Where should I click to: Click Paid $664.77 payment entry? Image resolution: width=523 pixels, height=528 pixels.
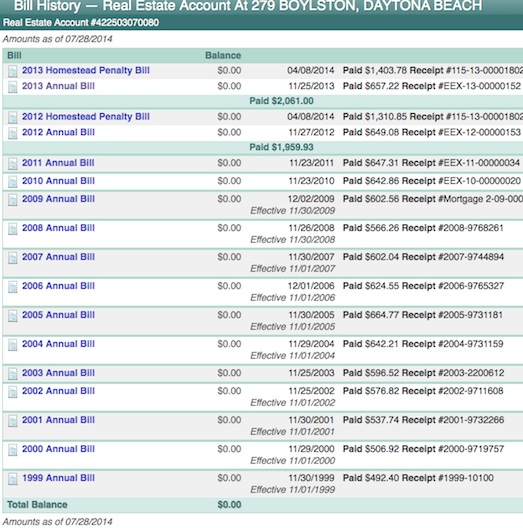click(423, 315)
